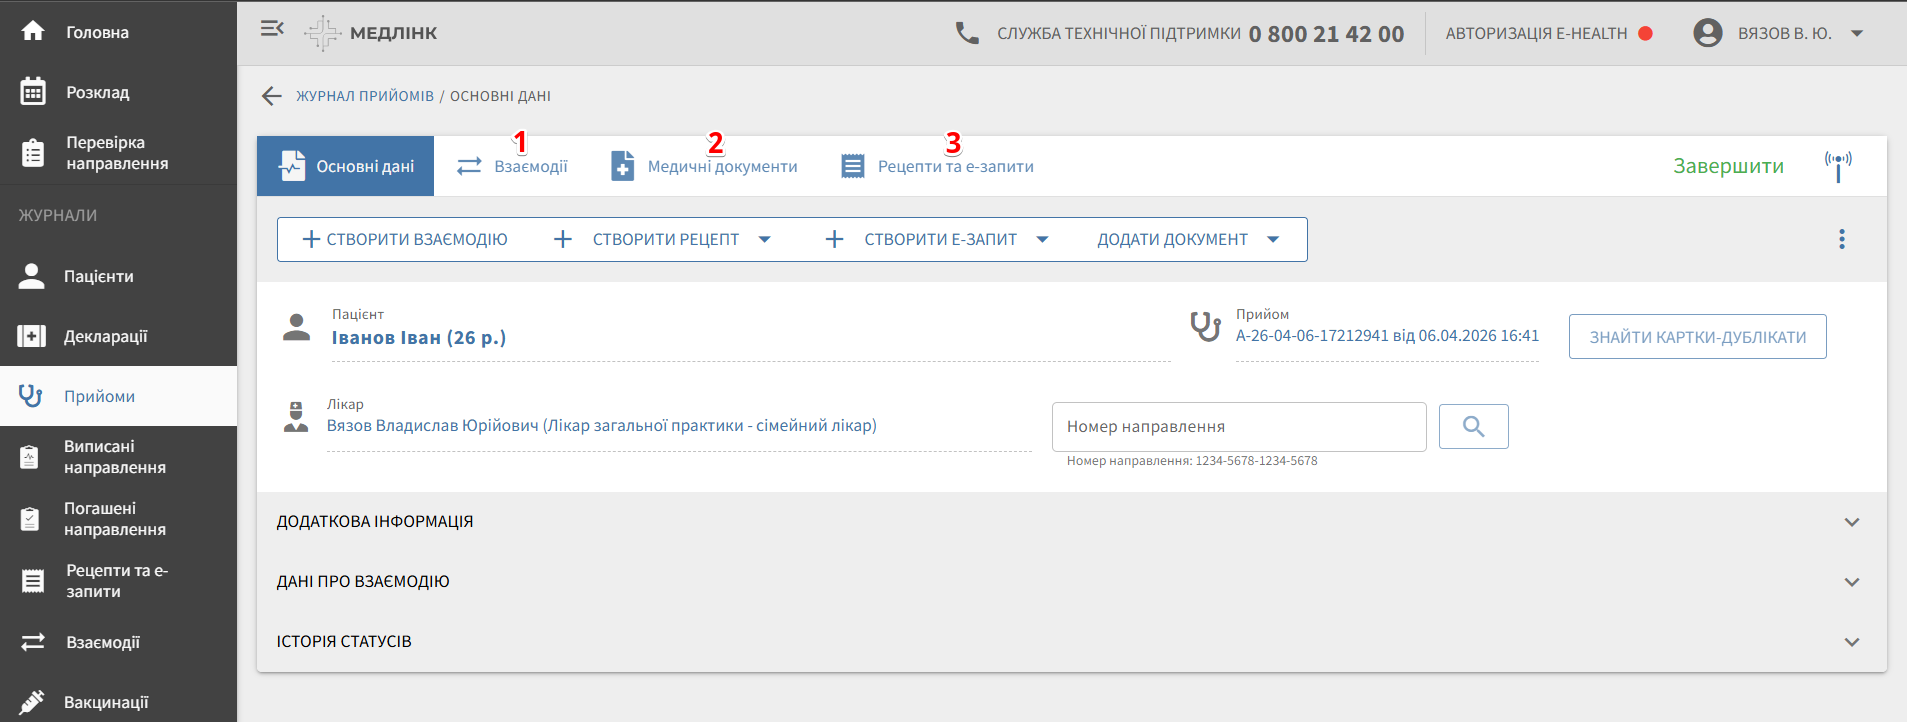This screenshot has width=1907, height=722.
Task: Open Вакцинації in the sidebar
Action: (105, 702)
